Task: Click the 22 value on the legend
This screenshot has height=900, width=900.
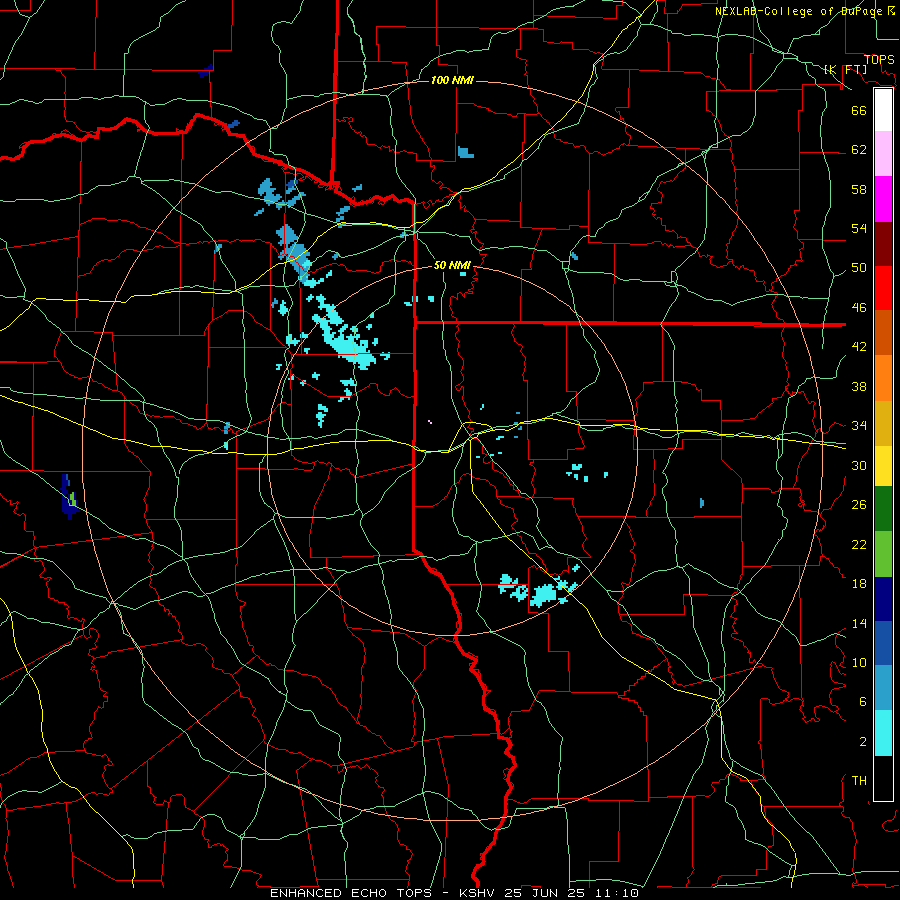Action: point(859,544)
